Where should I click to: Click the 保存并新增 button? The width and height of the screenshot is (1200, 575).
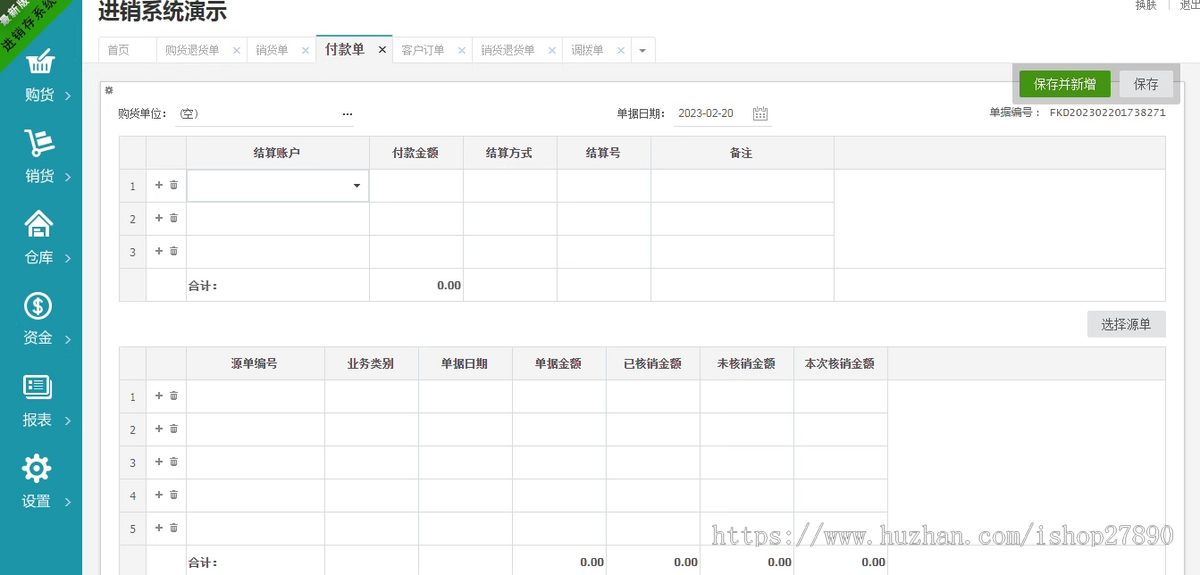(1065, 84)
